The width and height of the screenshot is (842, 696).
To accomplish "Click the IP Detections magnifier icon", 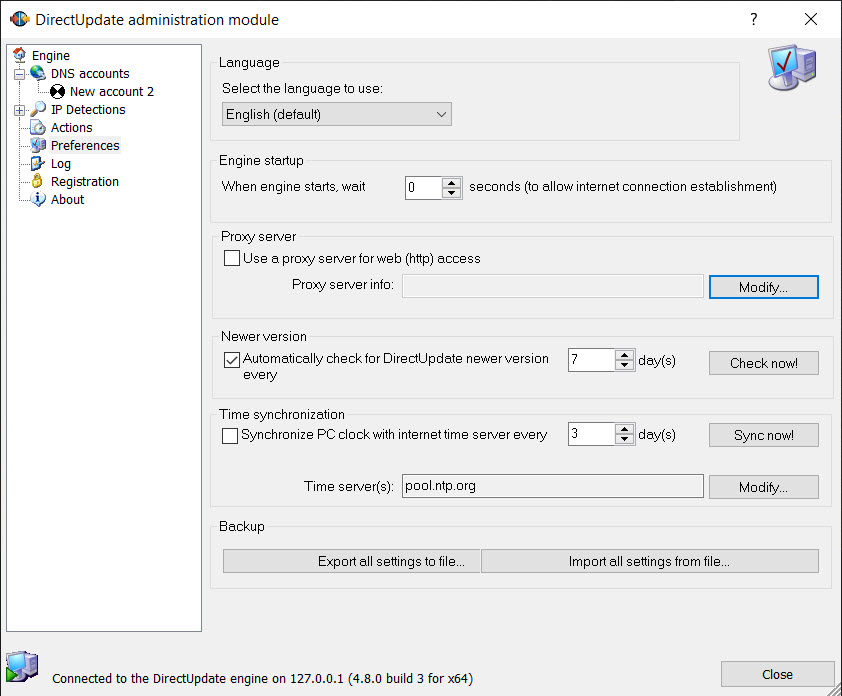I will 38,109.
